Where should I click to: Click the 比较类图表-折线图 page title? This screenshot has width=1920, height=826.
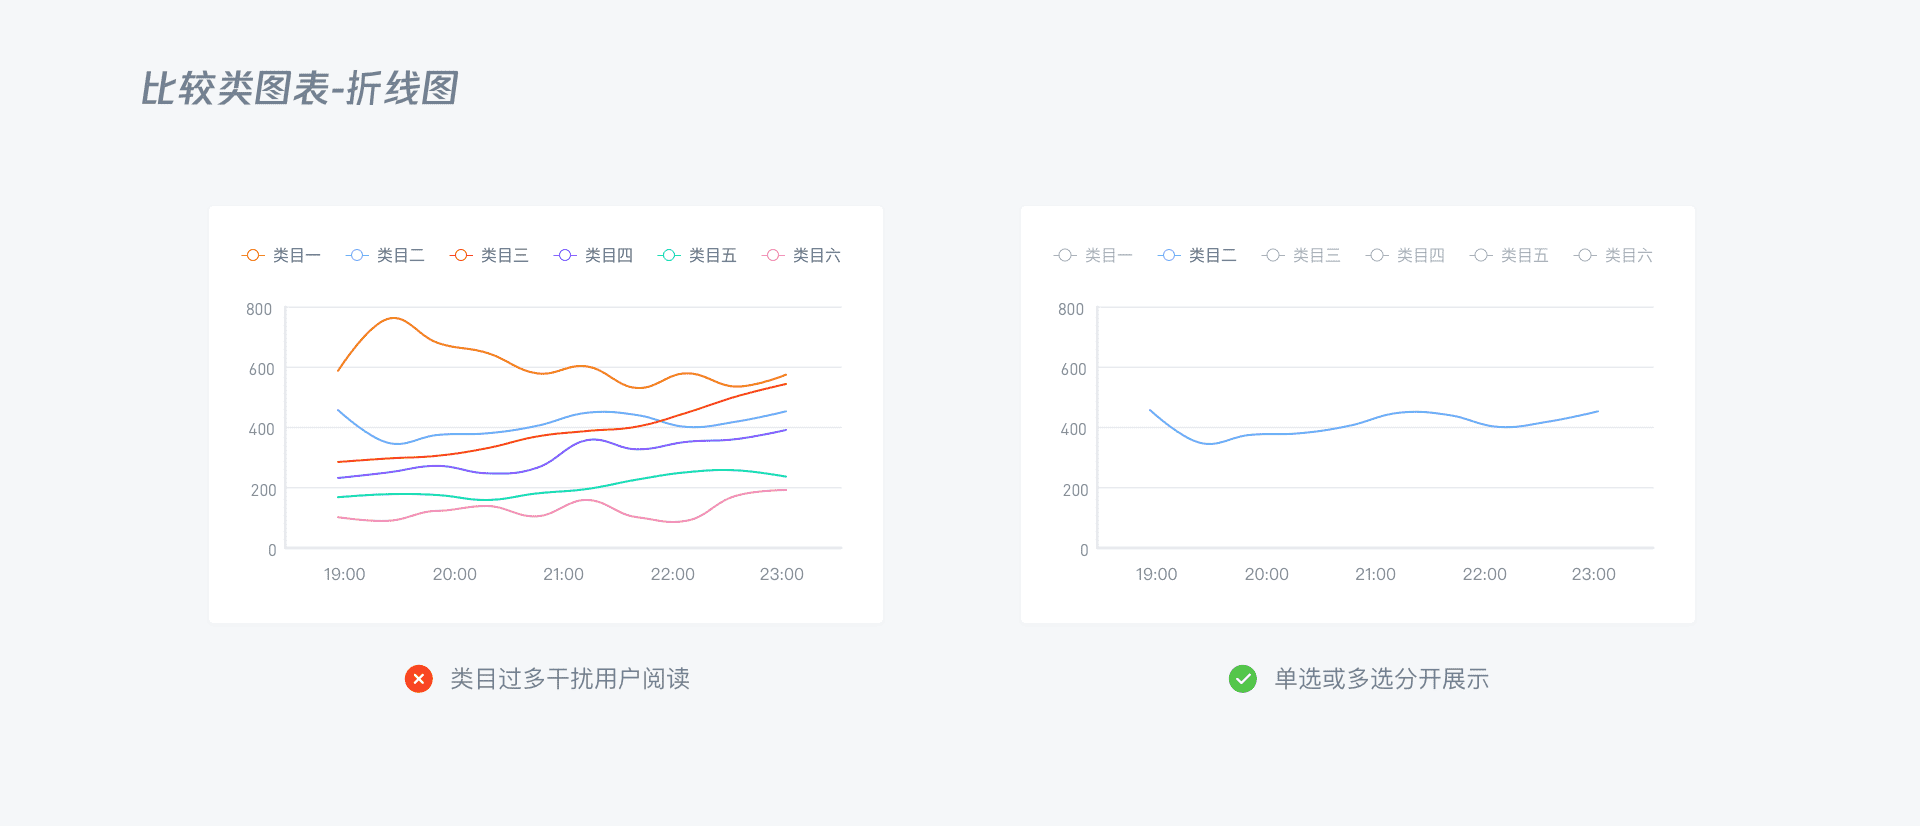click(299, 89)
